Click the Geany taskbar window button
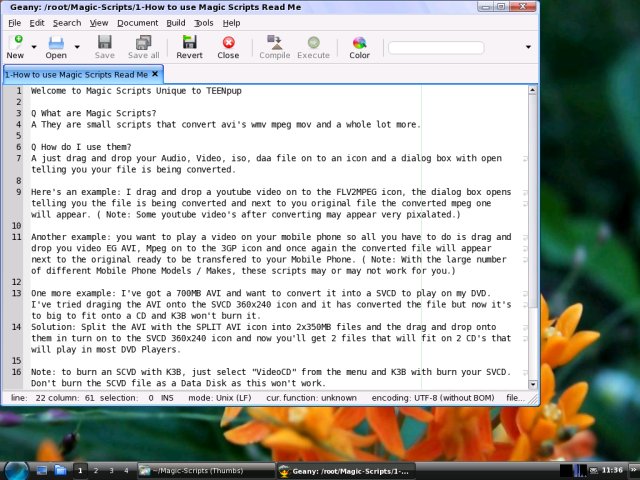 pyautogui.click(x=346, y=471)
